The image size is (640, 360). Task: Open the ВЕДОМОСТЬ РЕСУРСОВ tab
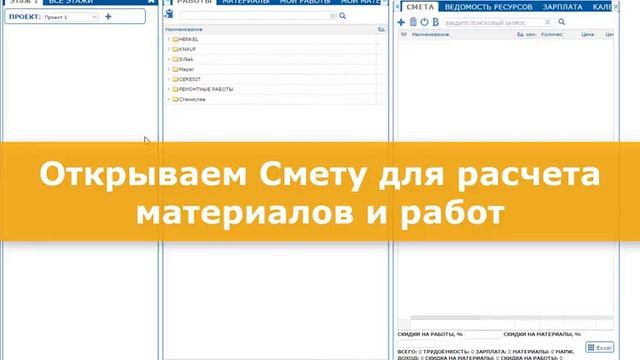[489, 7]
